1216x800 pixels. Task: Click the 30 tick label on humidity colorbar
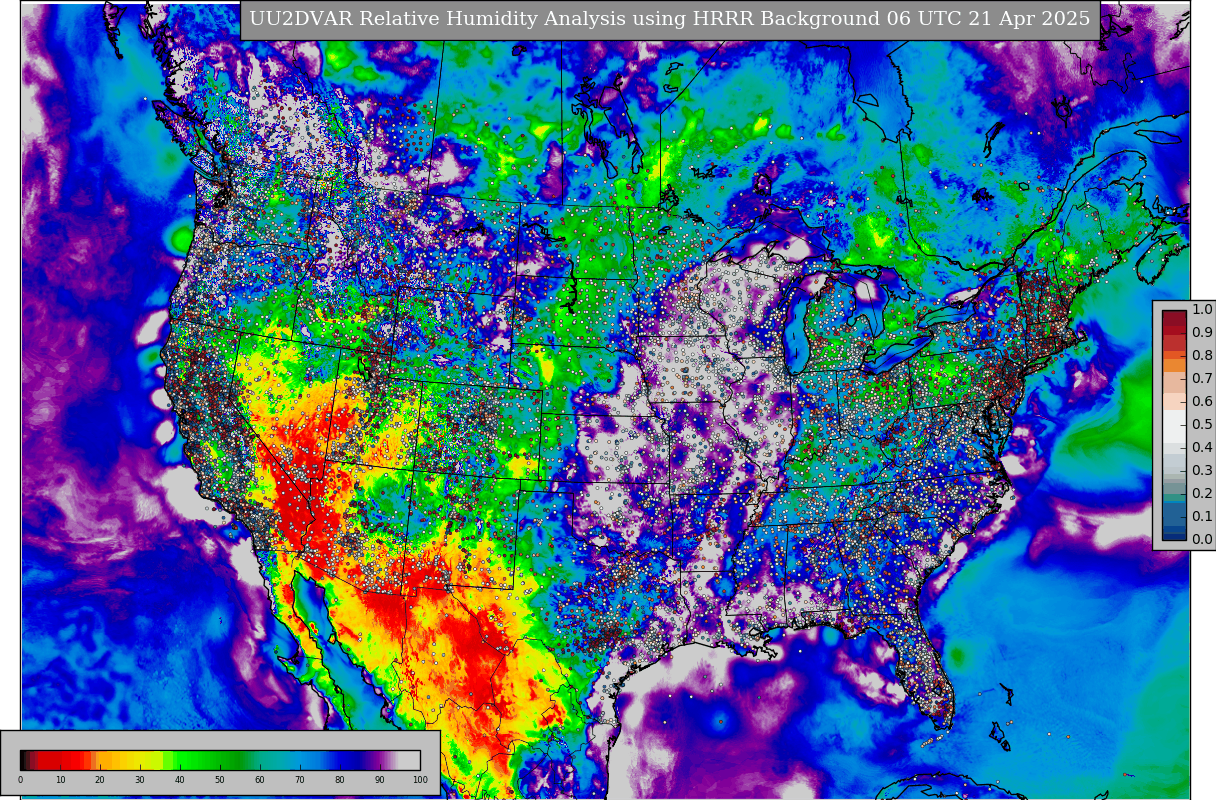[x=140, y=780]
